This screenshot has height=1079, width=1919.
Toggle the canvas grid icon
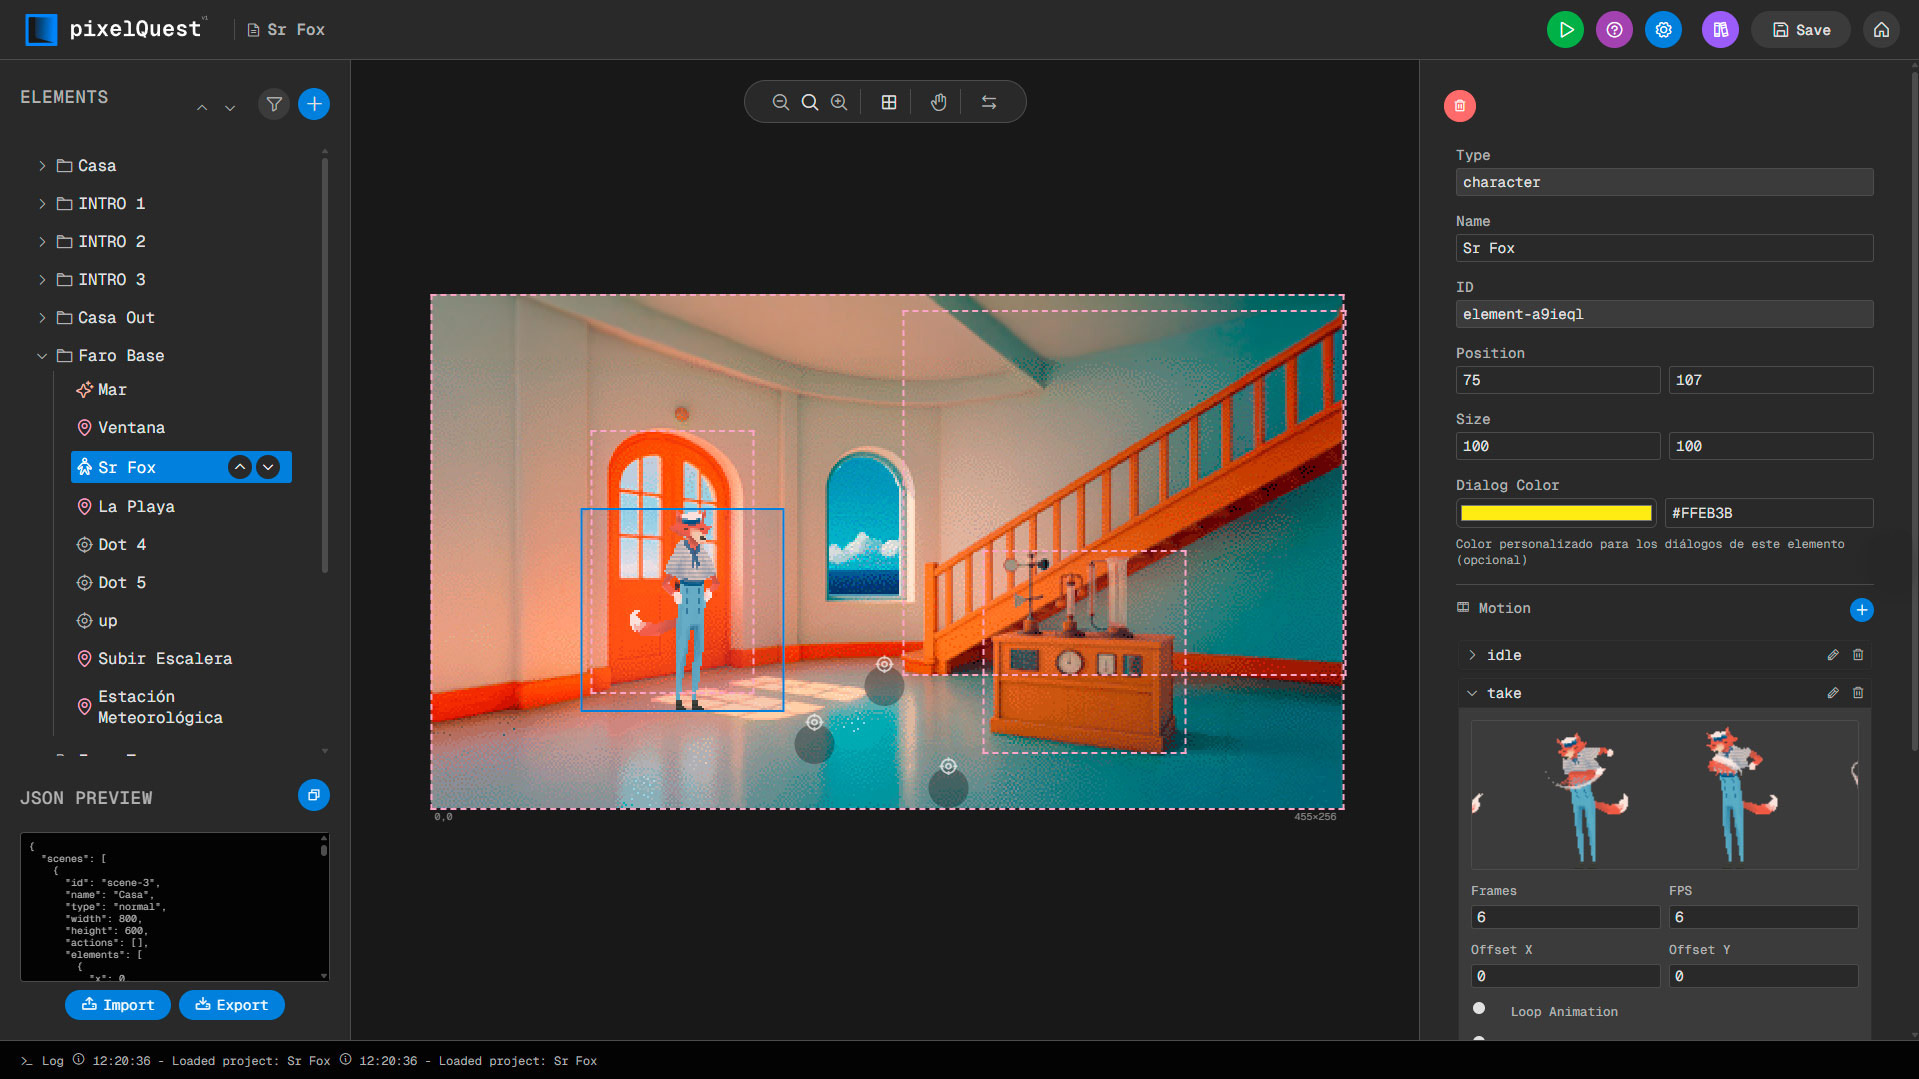pos(888,102)
